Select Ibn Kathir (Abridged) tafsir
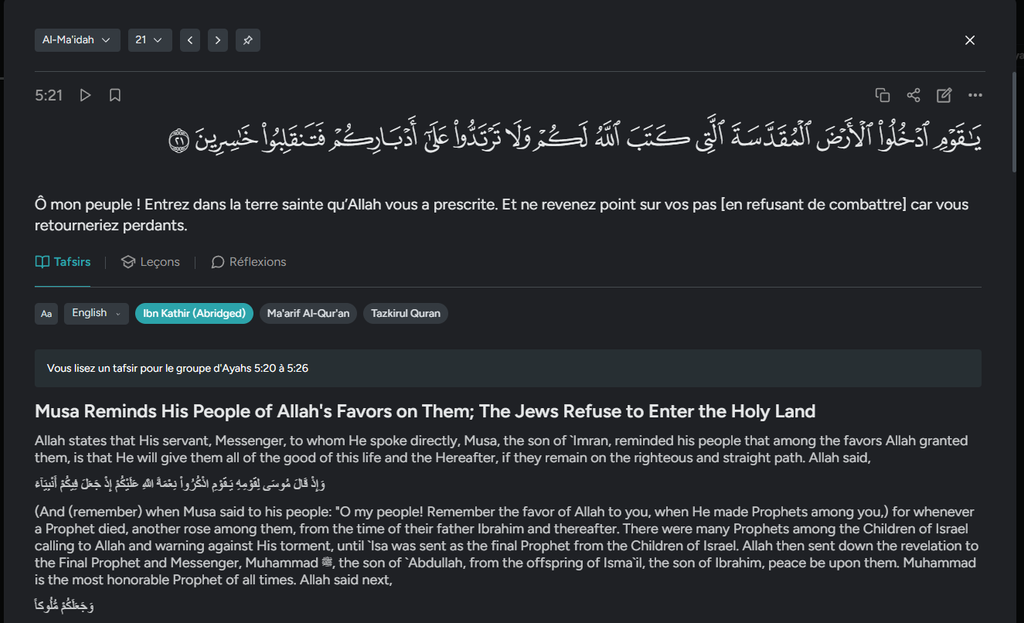Screen dimensions: 1024x623 click(194, 313)
